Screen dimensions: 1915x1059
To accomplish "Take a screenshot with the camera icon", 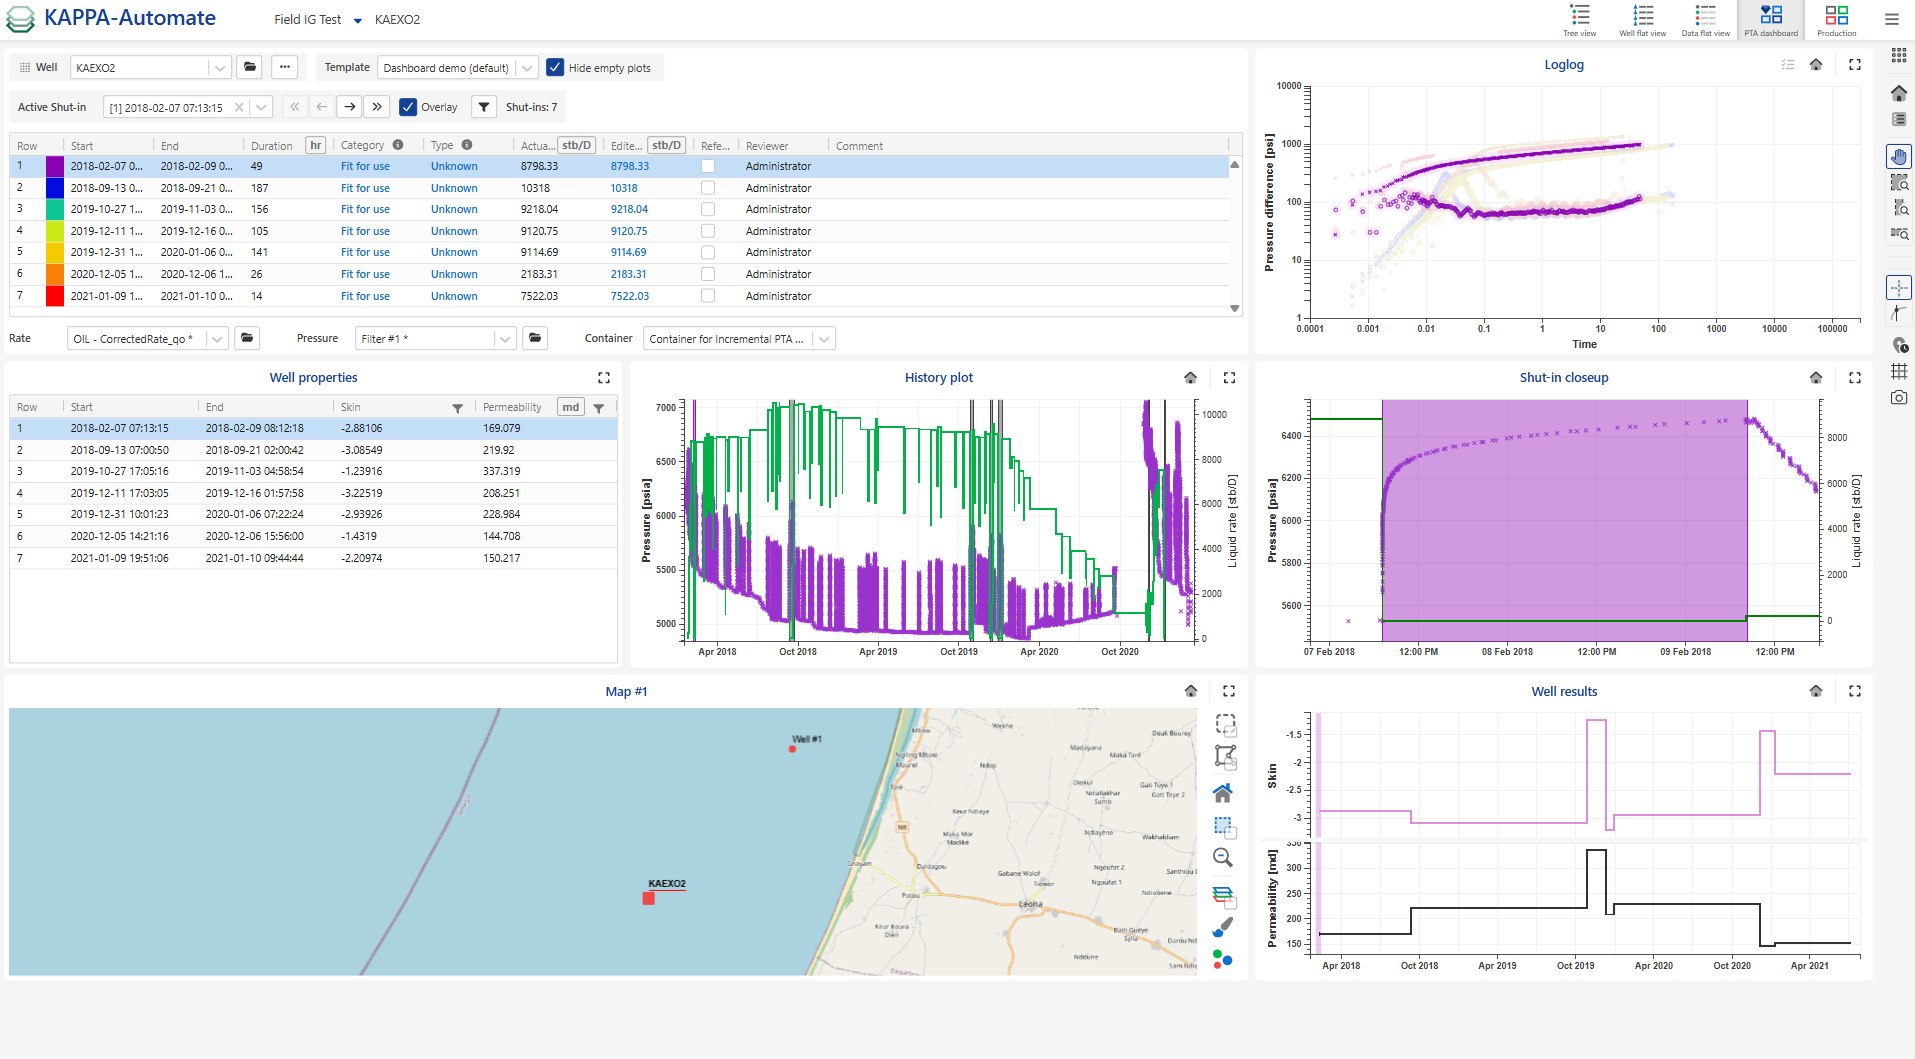I will (1899, 397).
